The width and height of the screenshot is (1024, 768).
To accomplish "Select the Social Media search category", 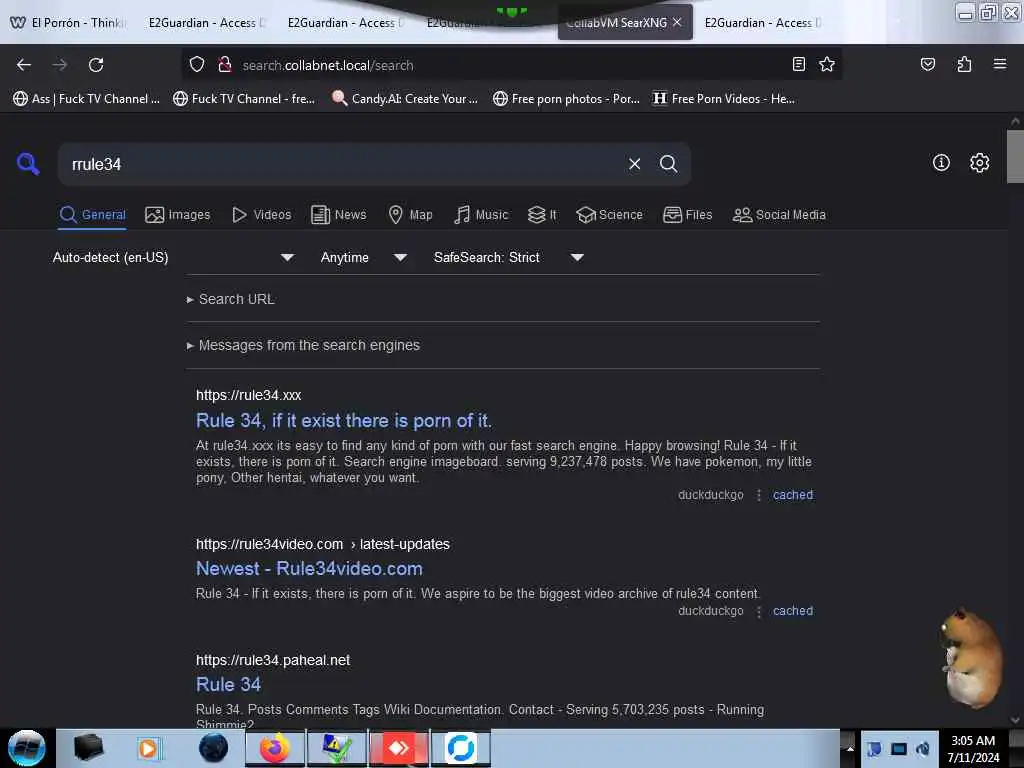I will click(779, 215).
